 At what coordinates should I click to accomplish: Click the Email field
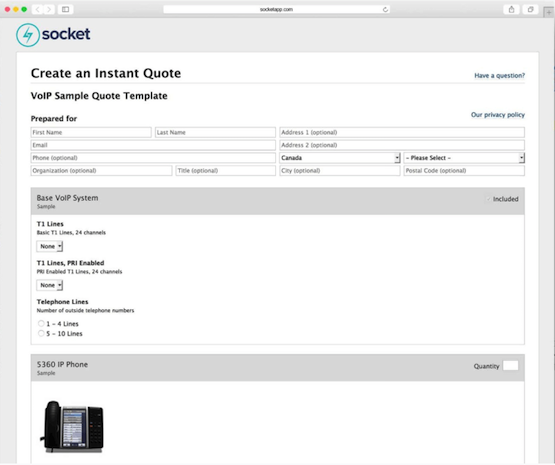[x=153, y=145]
